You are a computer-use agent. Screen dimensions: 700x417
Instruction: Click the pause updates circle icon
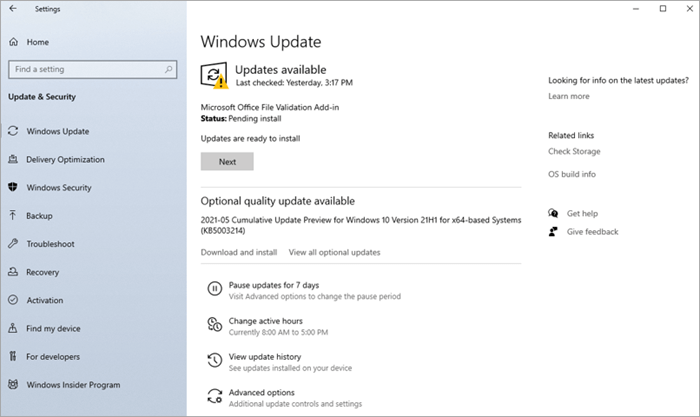click(x=215, y=289)
